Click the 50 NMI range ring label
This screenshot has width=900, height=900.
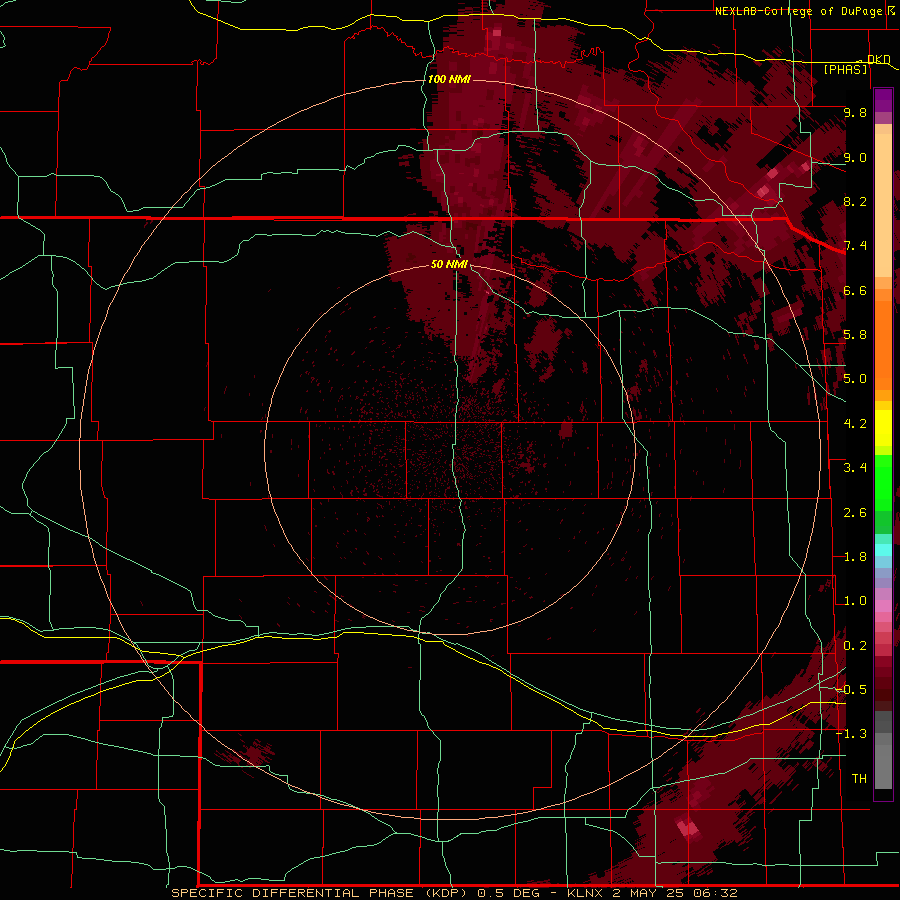[x=449, y=264]
